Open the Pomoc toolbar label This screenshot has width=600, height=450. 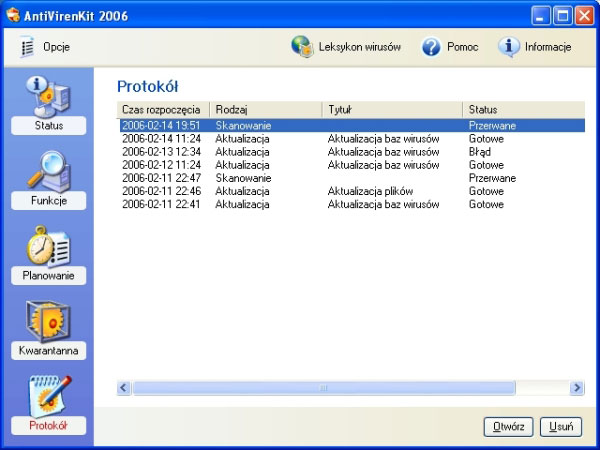(463, 47)
